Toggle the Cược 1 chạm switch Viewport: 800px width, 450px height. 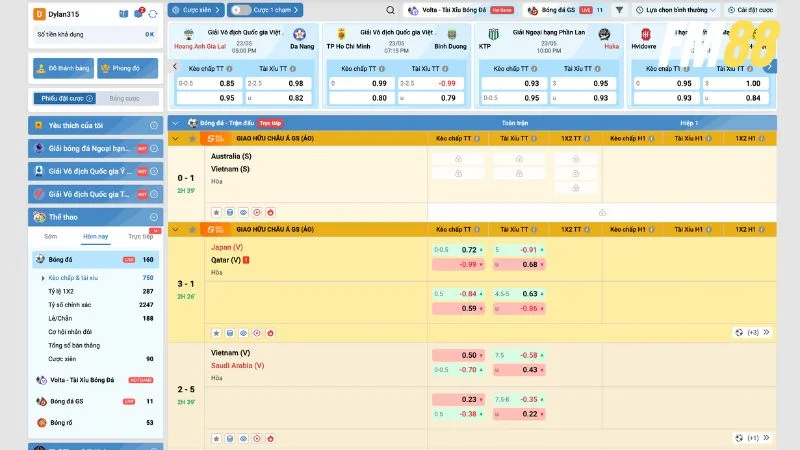click(x=239, y=10)
